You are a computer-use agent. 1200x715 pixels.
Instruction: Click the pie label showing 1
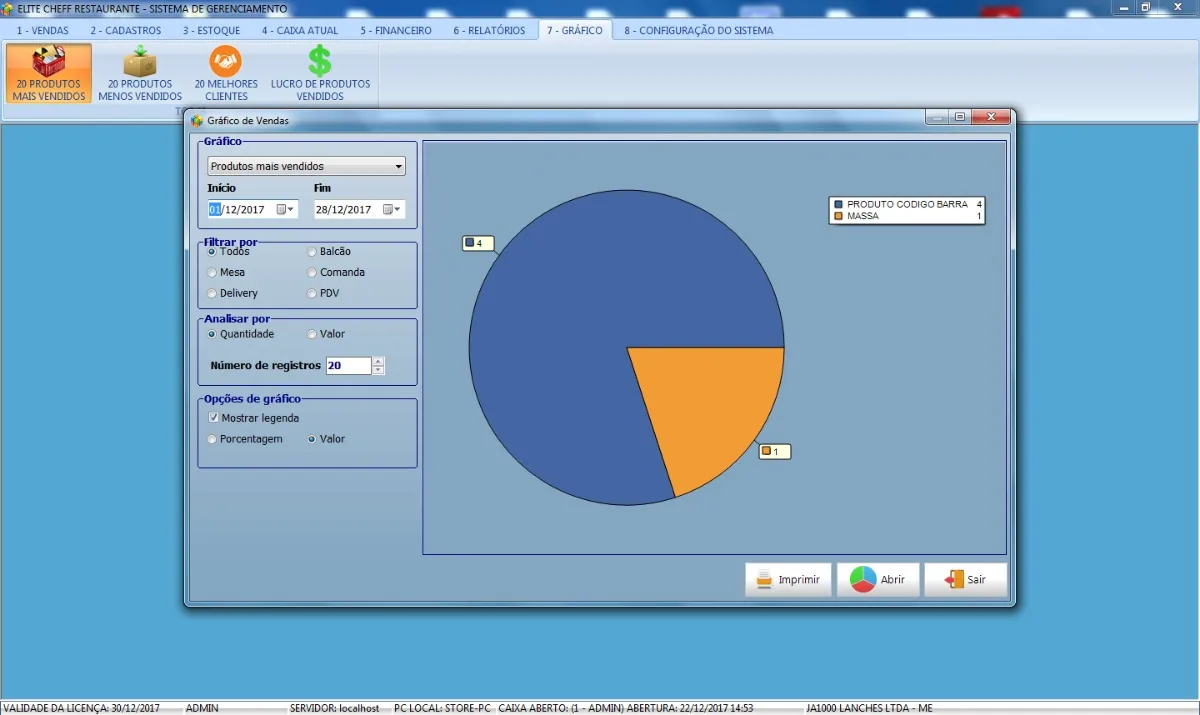point(775,452)
